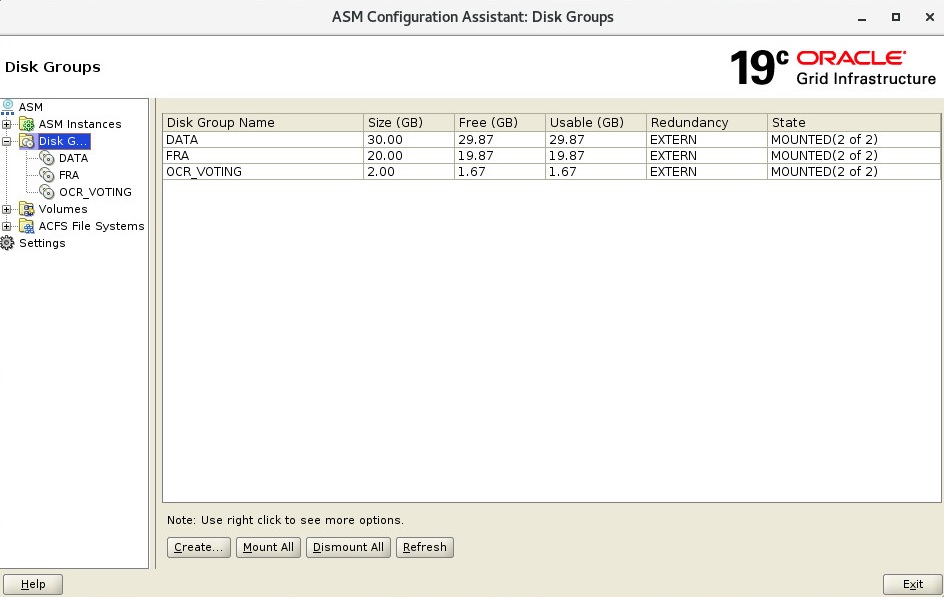Click the Exit button

point(913,584)
